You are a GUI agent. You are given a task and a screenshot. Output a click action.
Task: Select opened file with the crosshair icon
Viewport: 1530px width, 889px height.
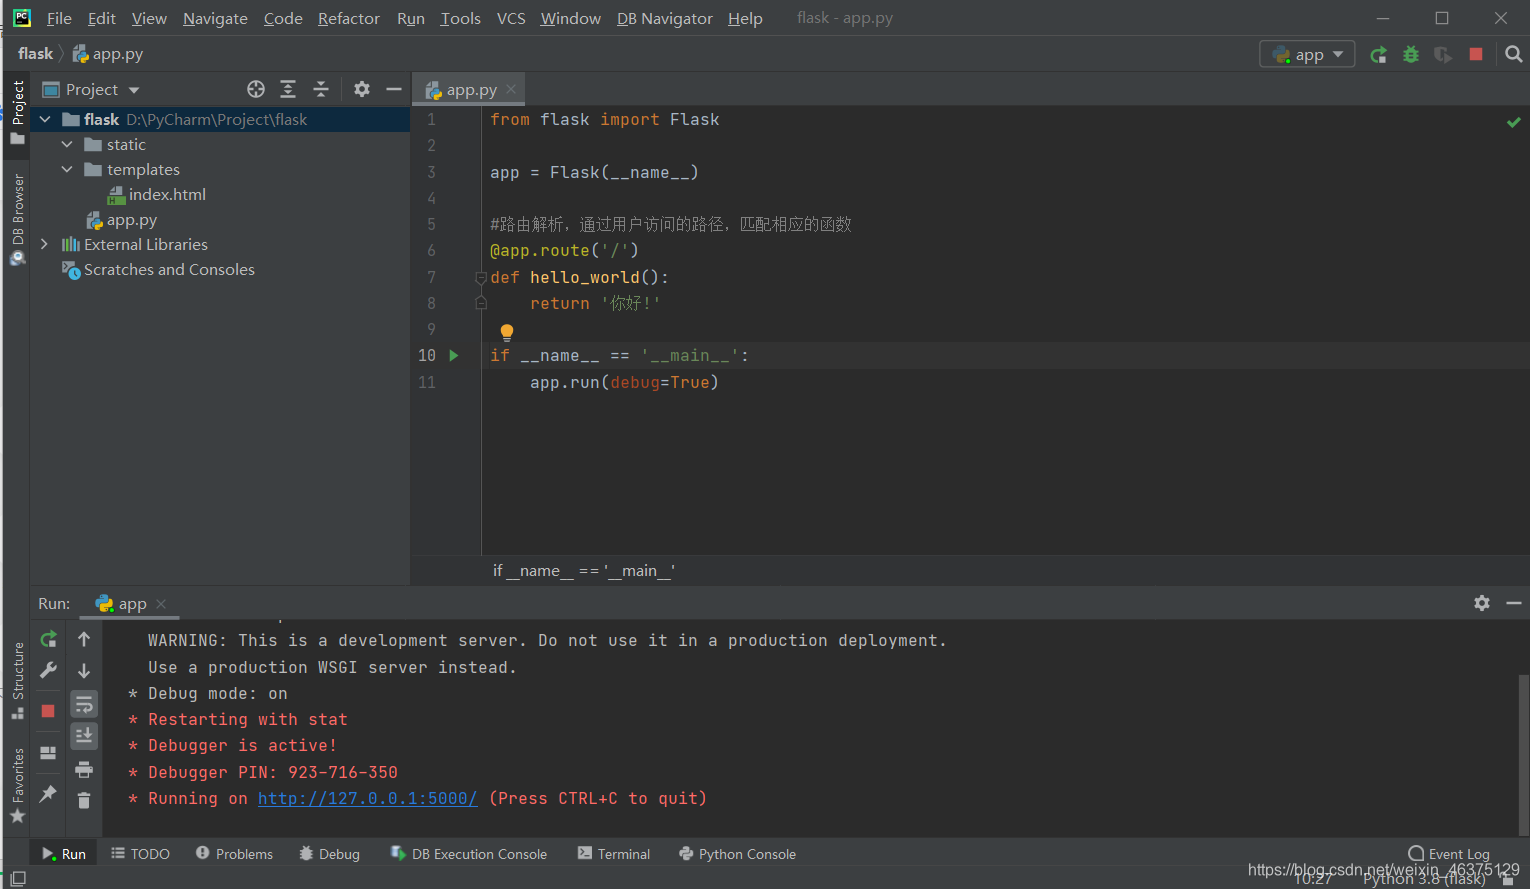[256, 89]
